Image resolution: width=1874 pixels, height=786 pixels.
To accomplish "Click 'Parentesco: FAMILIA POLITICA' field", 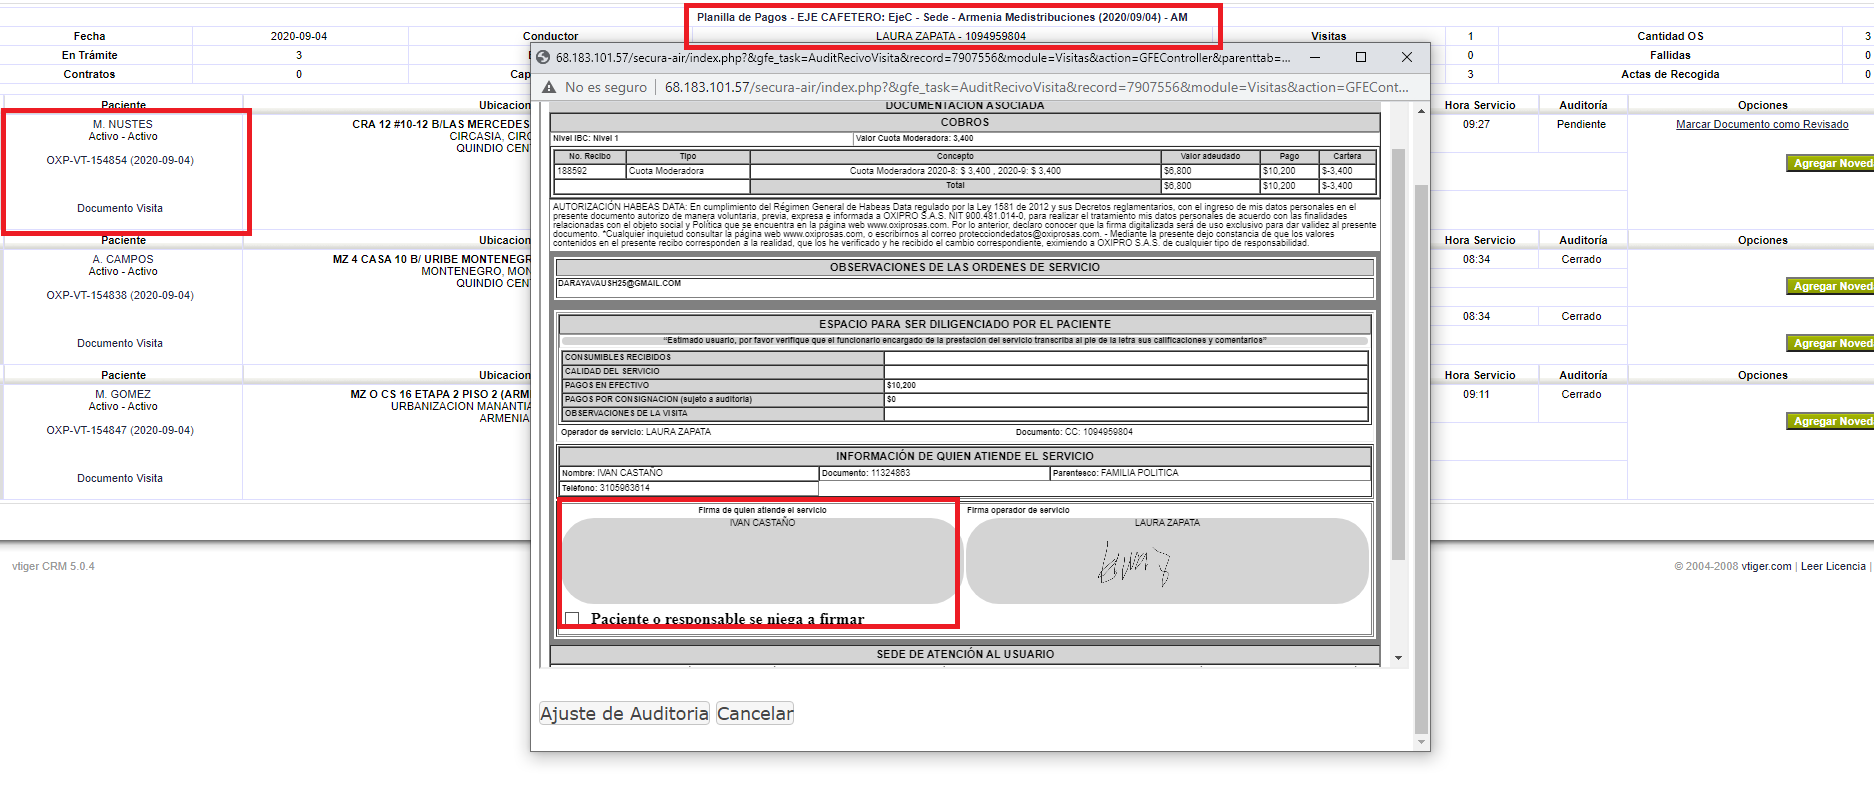I will [1210, 473].
